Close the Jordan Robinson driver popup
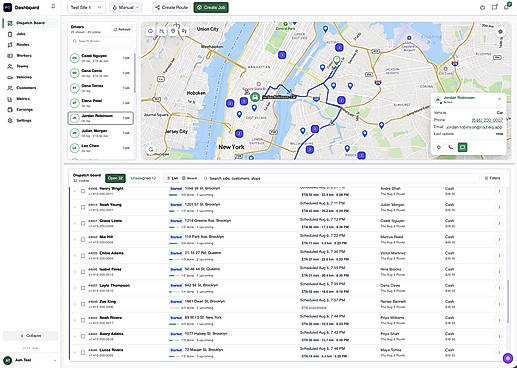Viewport: 517px width, 368px height. [x=499, y=99]
